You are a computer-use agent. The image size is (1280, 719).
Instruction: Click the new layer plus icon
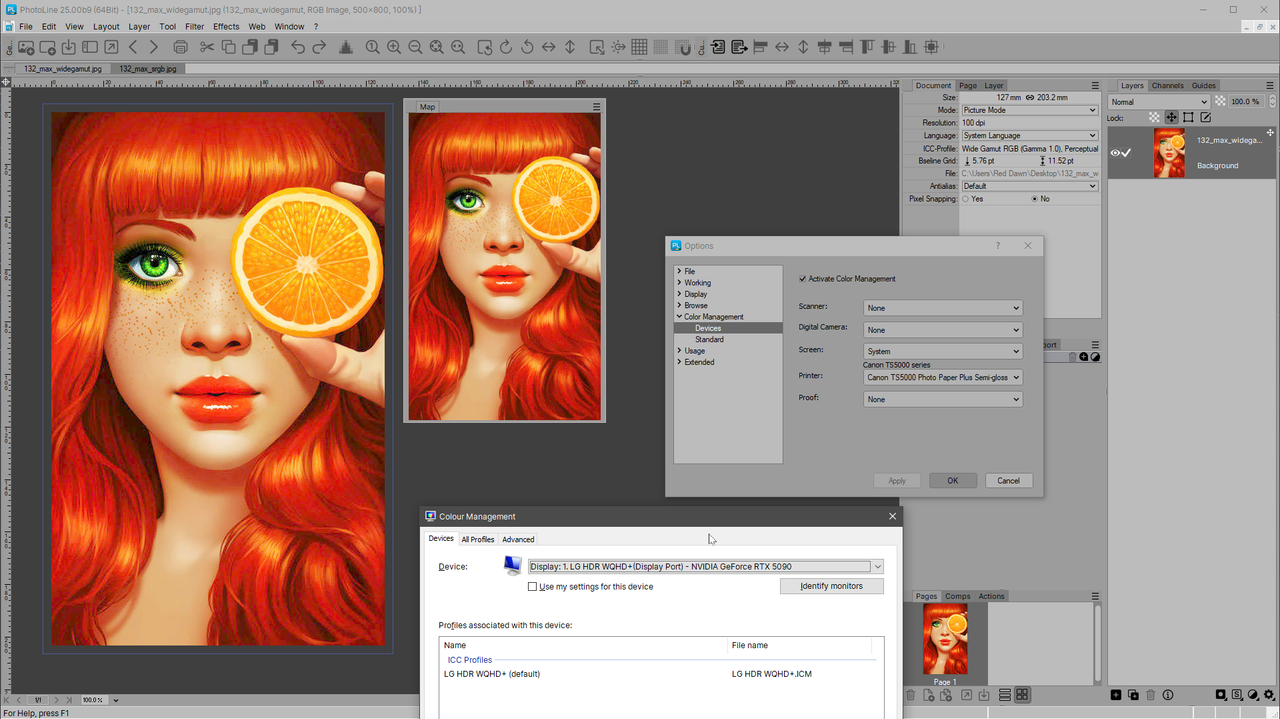point(1116,694)
